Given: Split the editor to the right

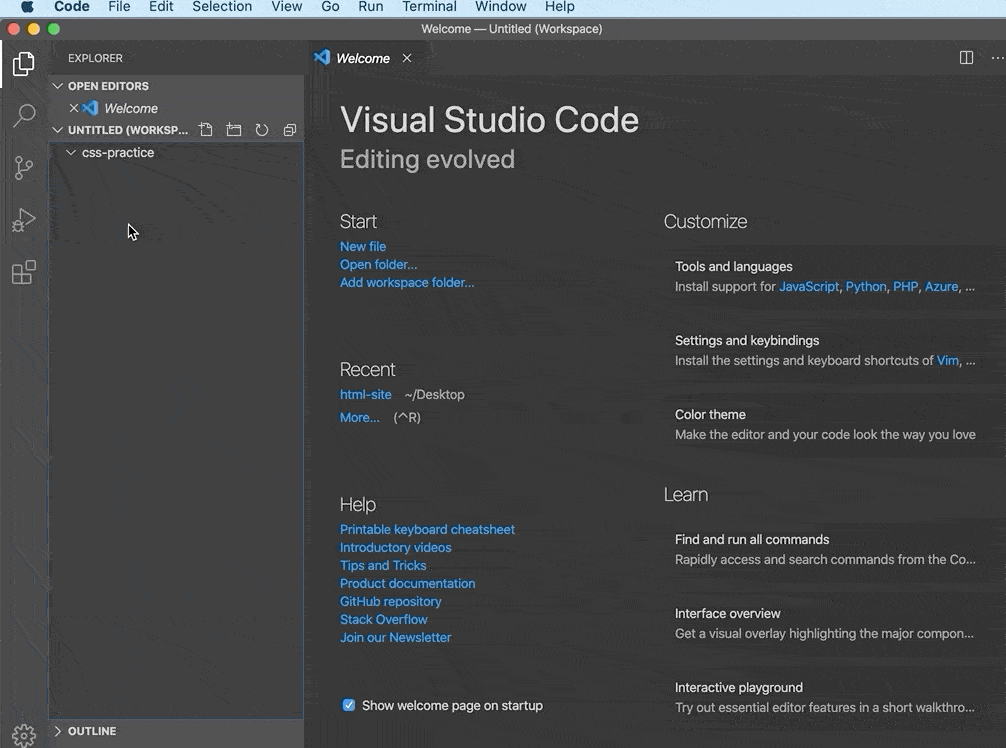Looking at the screenshot, I should [x=966, y=58].
